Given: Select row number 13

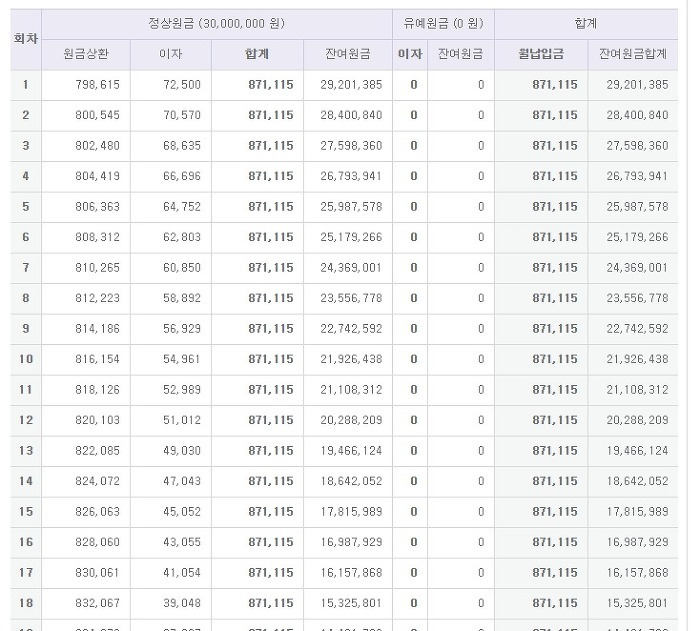Looking at the screenshot, I should [x=26, y=451].
